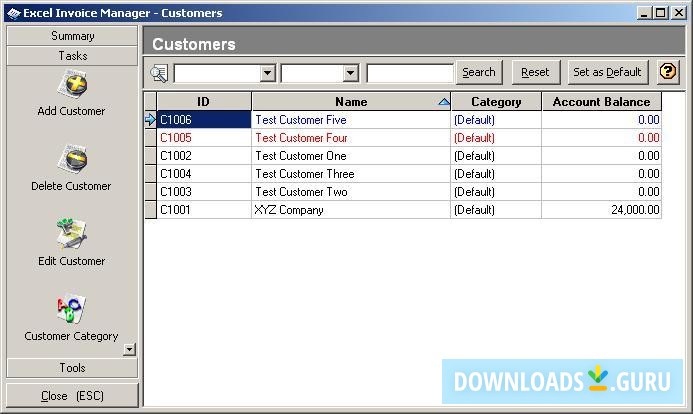Open the Tools section
The height and width of the screenshot is (414, 693).
72,368
